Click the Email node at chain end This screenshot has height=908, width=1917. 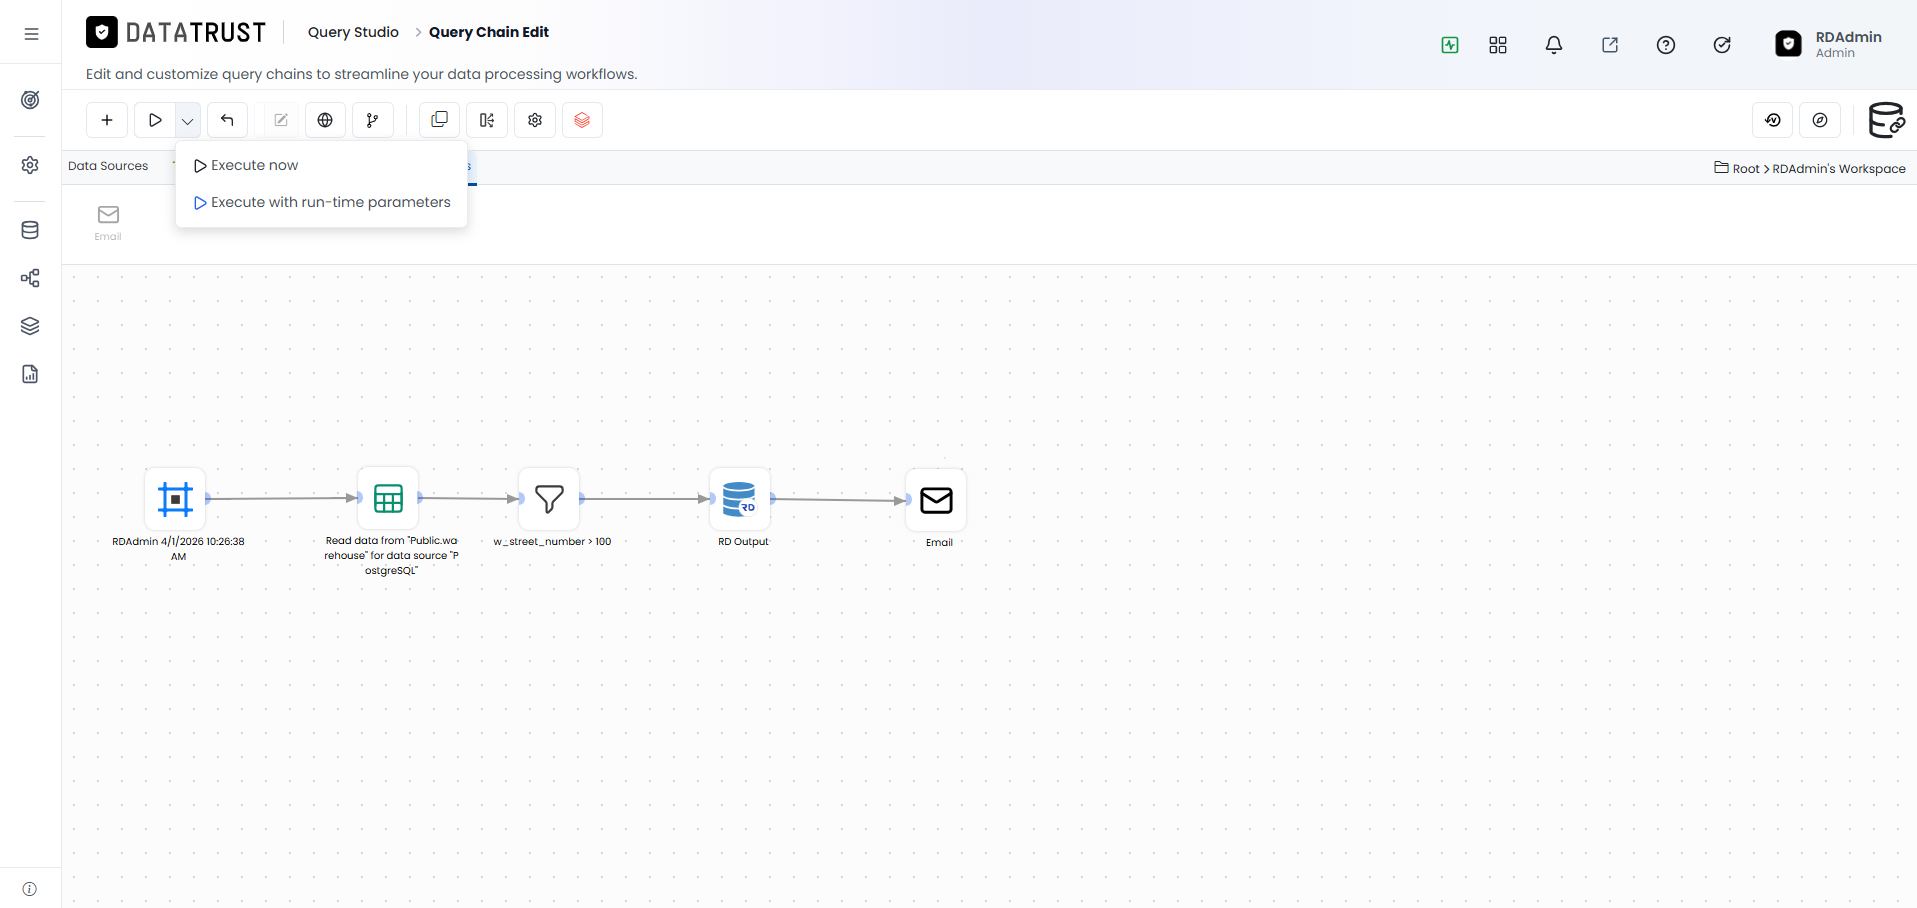coord(936,500)
